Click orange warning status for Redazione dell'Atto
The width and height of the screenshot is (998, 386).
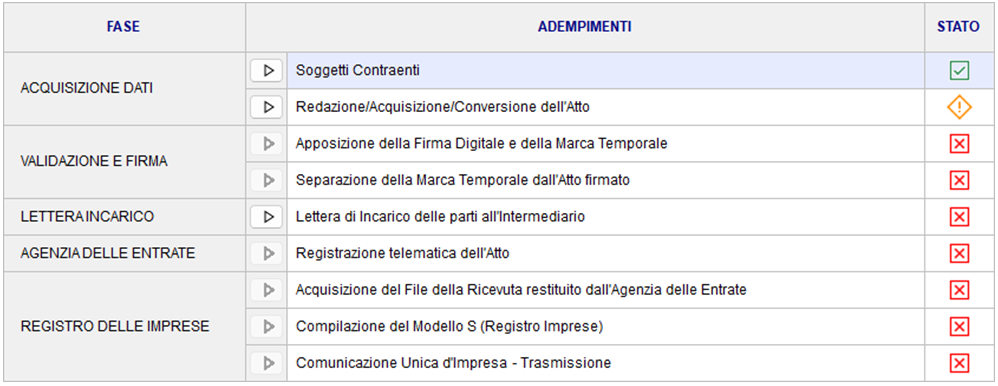point(959,108)
